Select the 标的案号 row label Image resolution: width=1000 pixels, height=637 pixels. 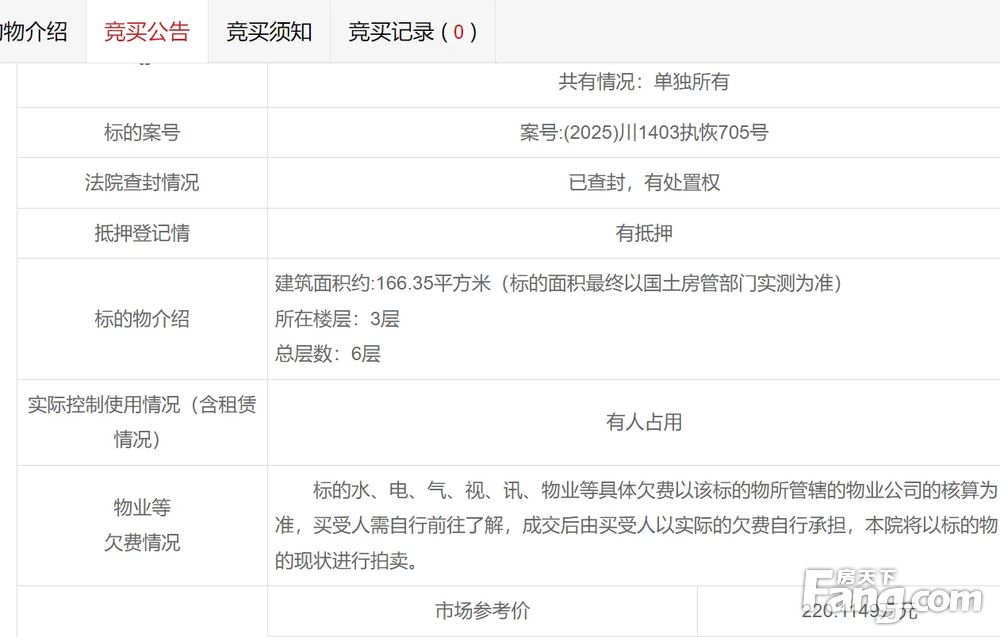pyautogui.click(x=142, y=133)
